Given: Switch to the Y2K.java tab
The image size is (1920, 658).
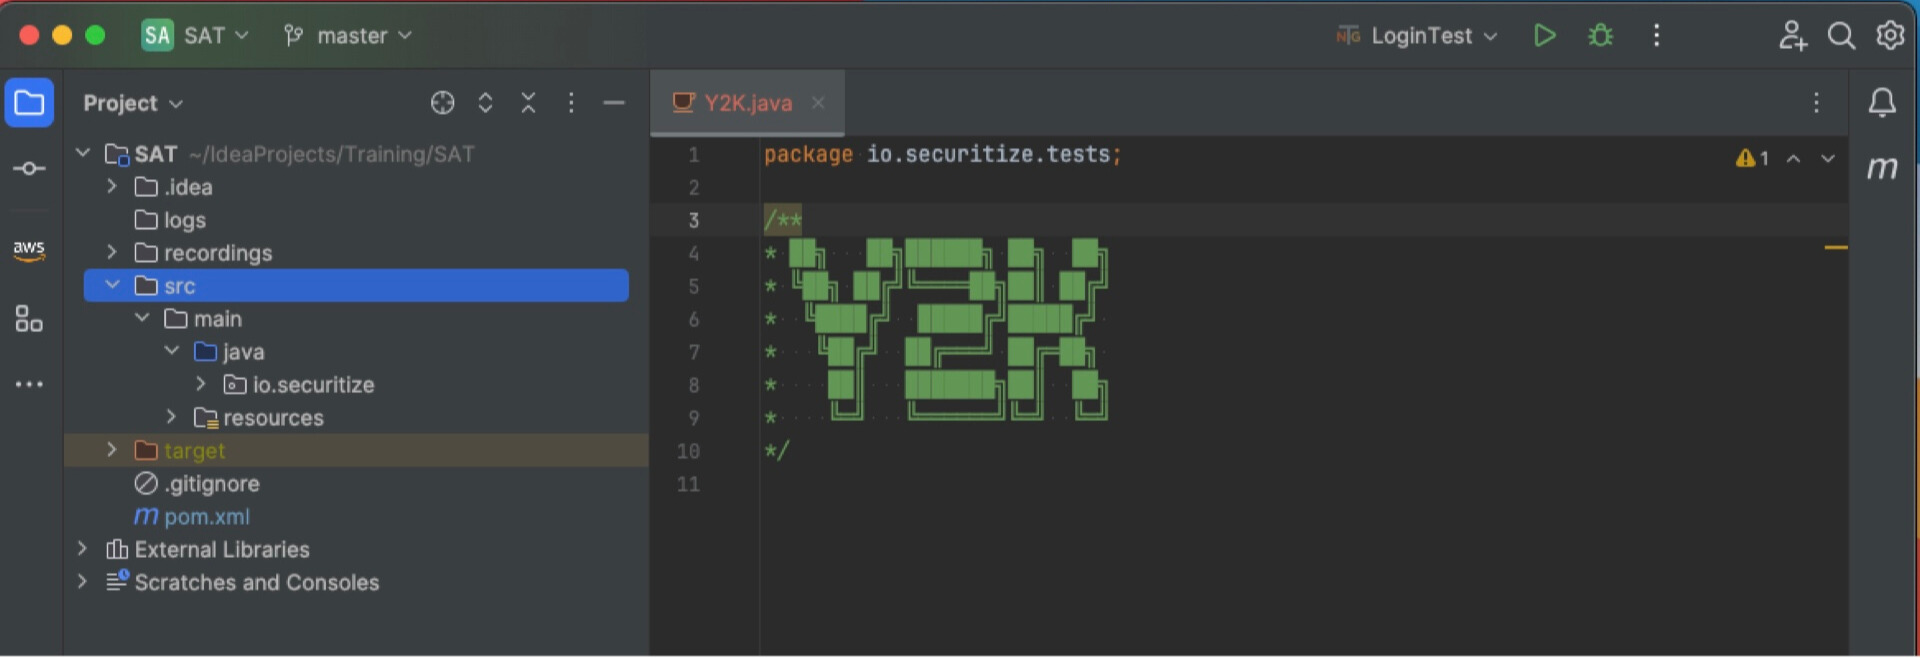Looking at the screenshot, I should point(746,103).
